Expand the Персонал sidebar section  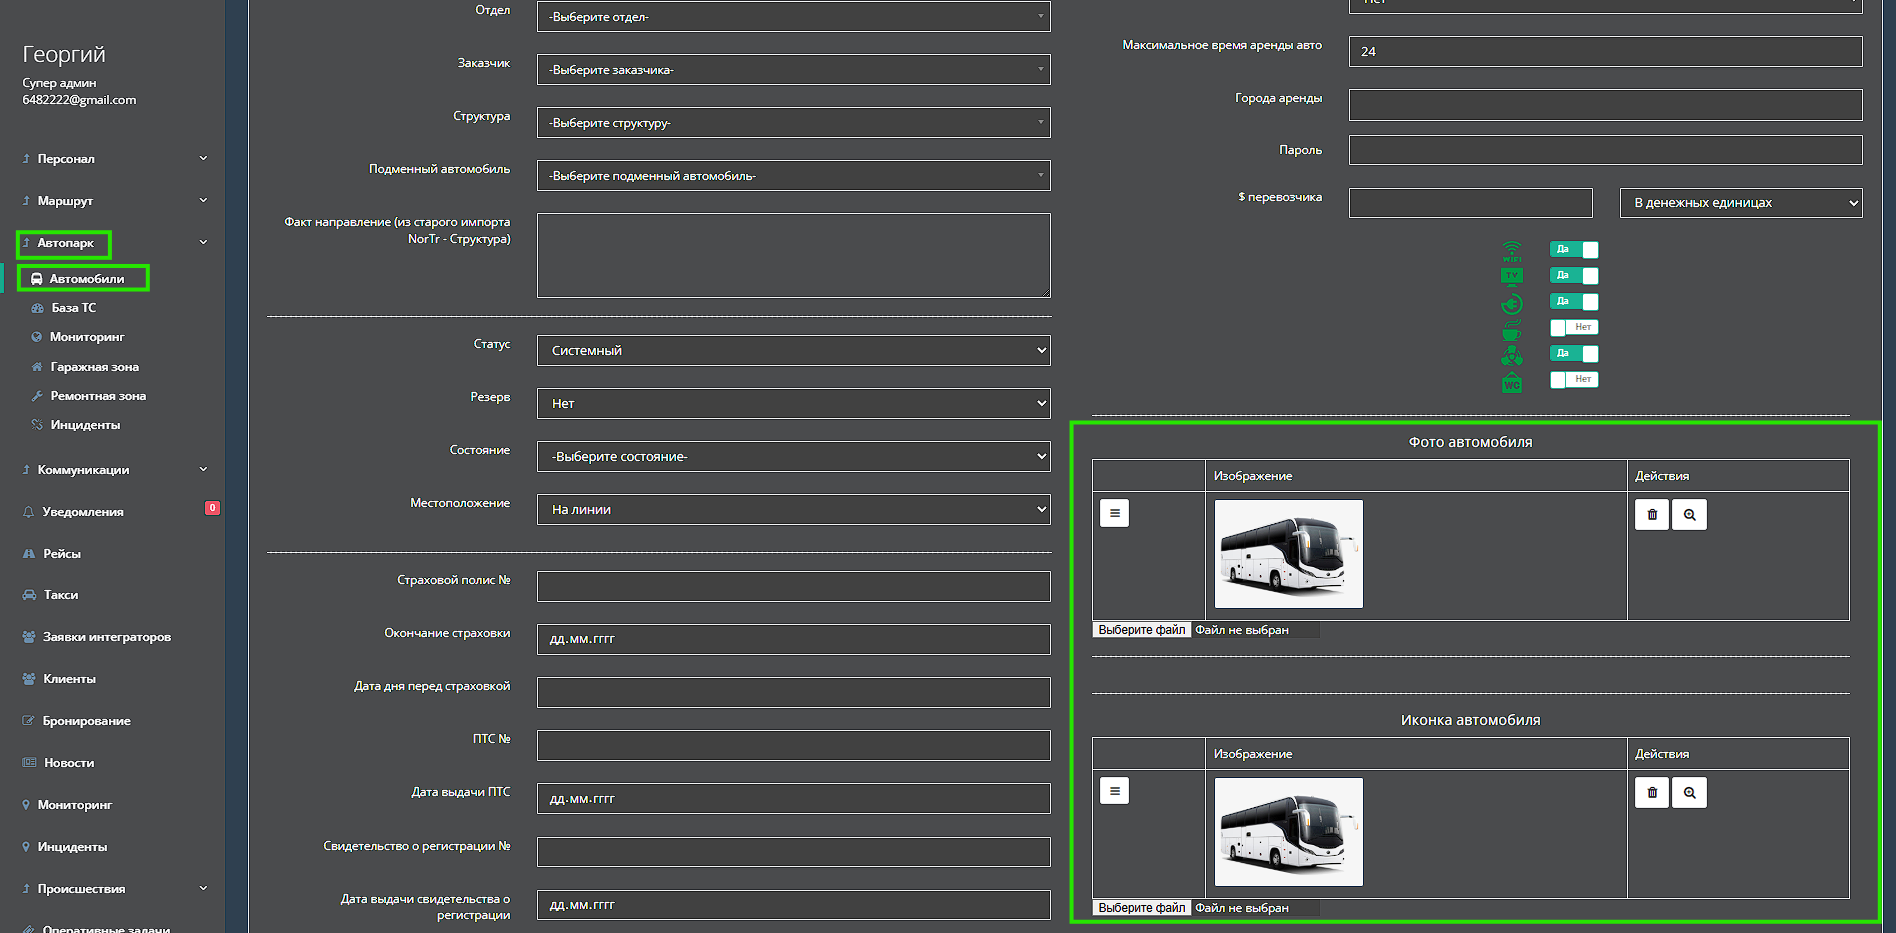(x=115, y=159)
